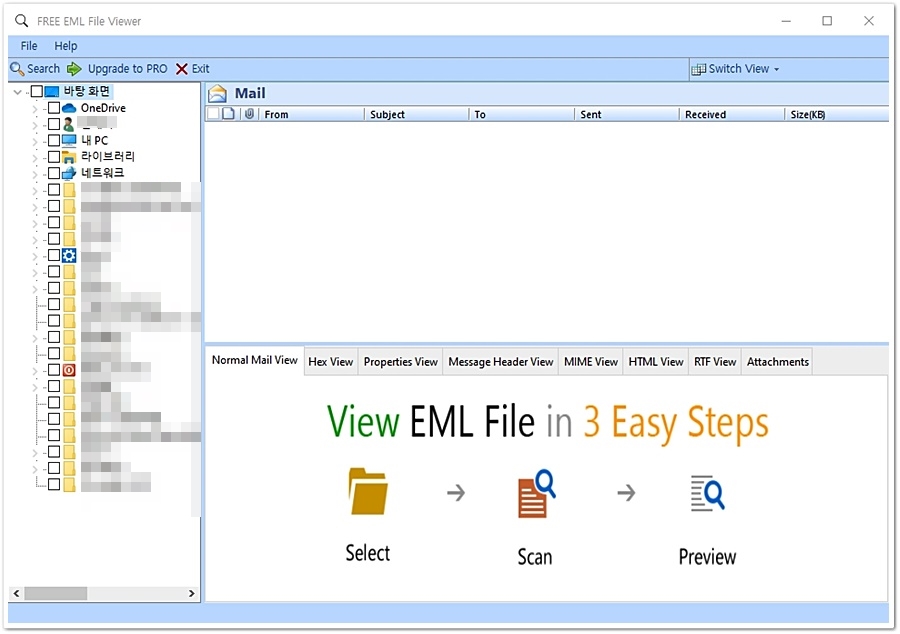Viewport: 900px width, 634px height.
Task: Expand the 내 PC tree node
Action: pyautogui.click(x=34, y=141)
